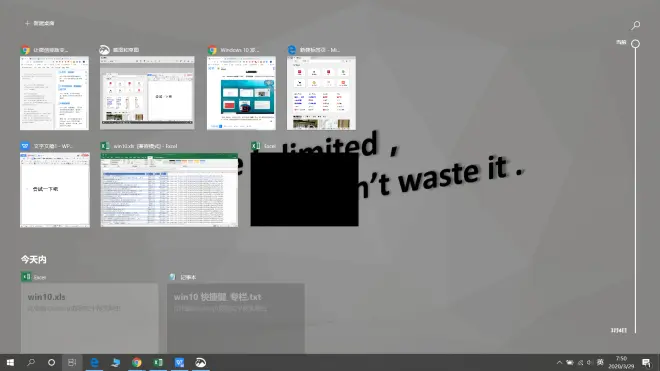This screenshot has width=660, height=371.
Task: Click the blue app icon beside Edge on taskbar
Action: (115, 362)
